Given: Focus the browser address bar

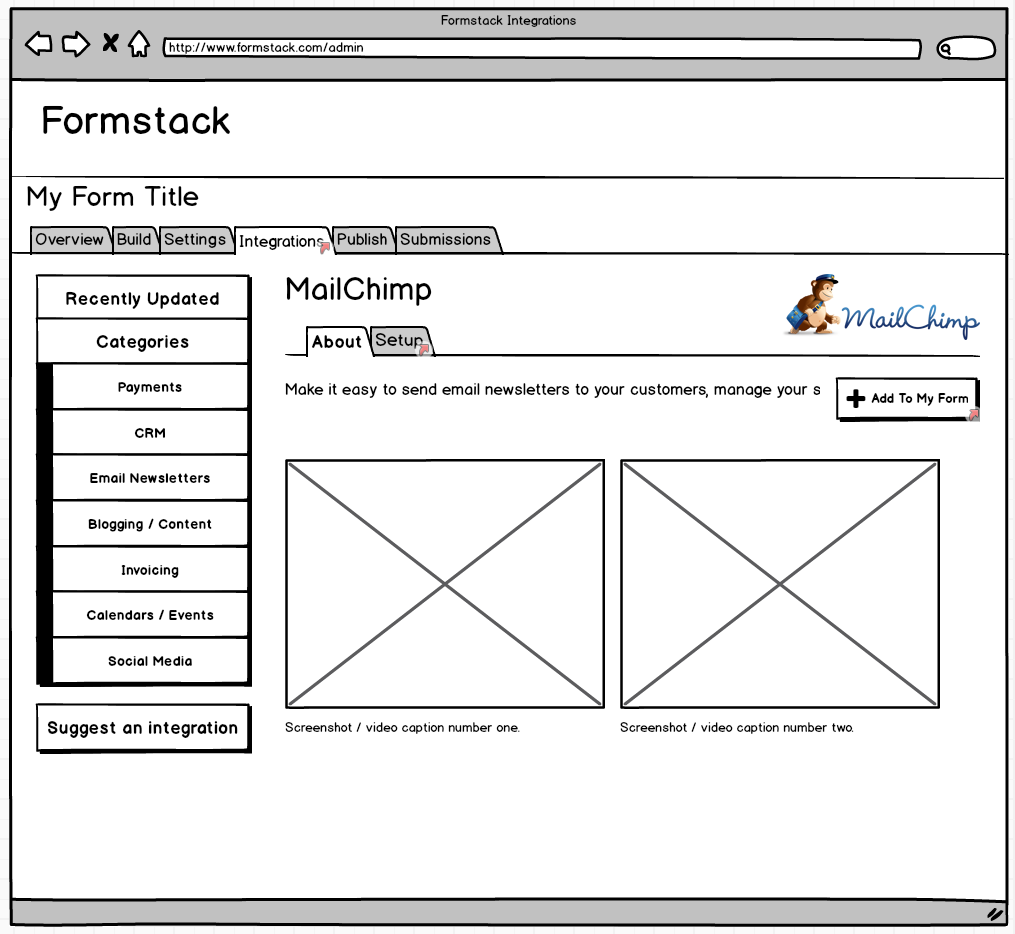Looking at the screenshot, I should point(542,48).
